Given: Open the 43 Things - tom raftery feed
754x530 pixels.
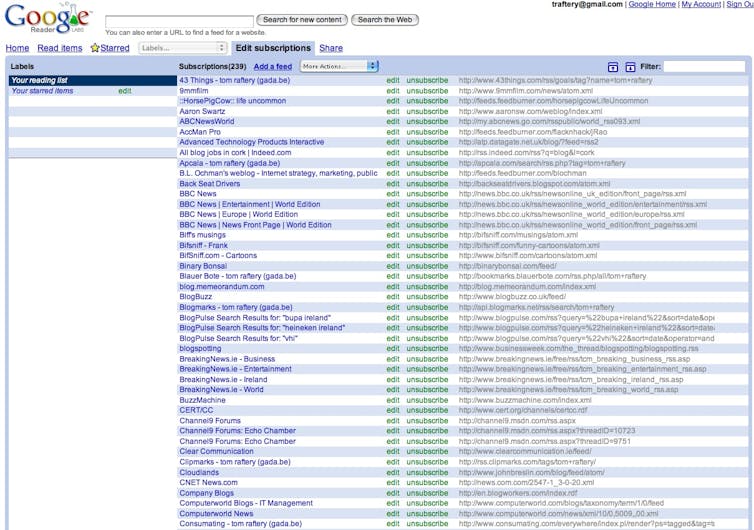Looking at the screenshot, I should point(235,80).
